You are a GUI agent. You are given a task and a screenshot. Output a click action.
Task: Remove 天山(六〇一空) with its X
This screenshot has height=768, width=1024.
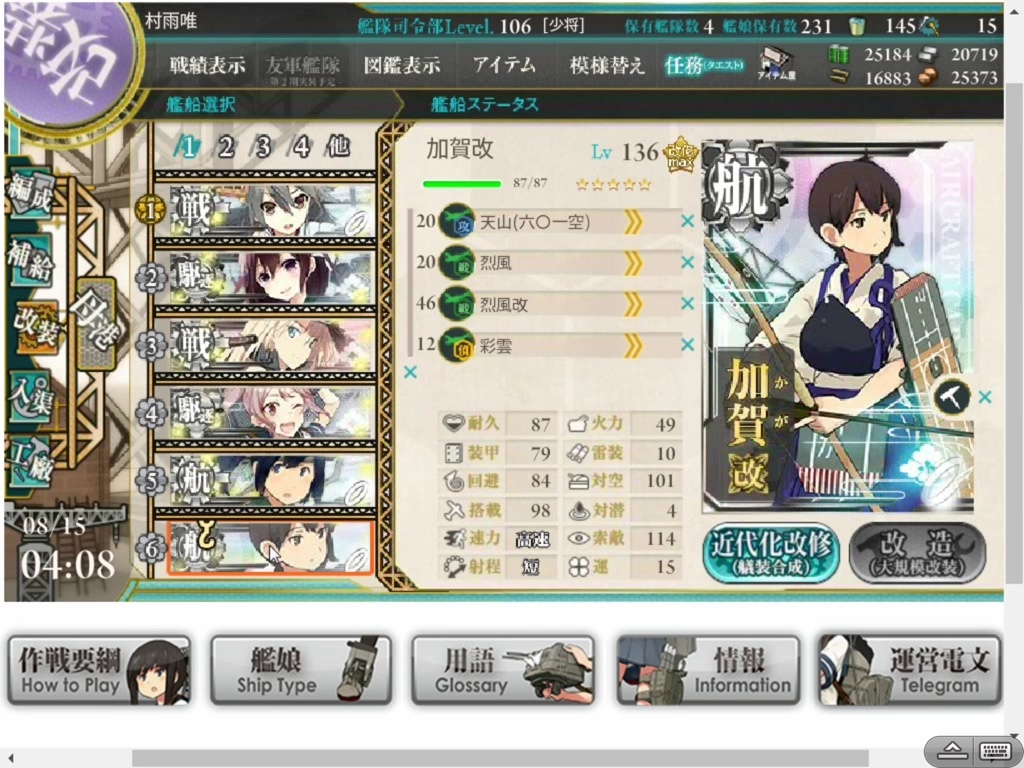[687, 221]
